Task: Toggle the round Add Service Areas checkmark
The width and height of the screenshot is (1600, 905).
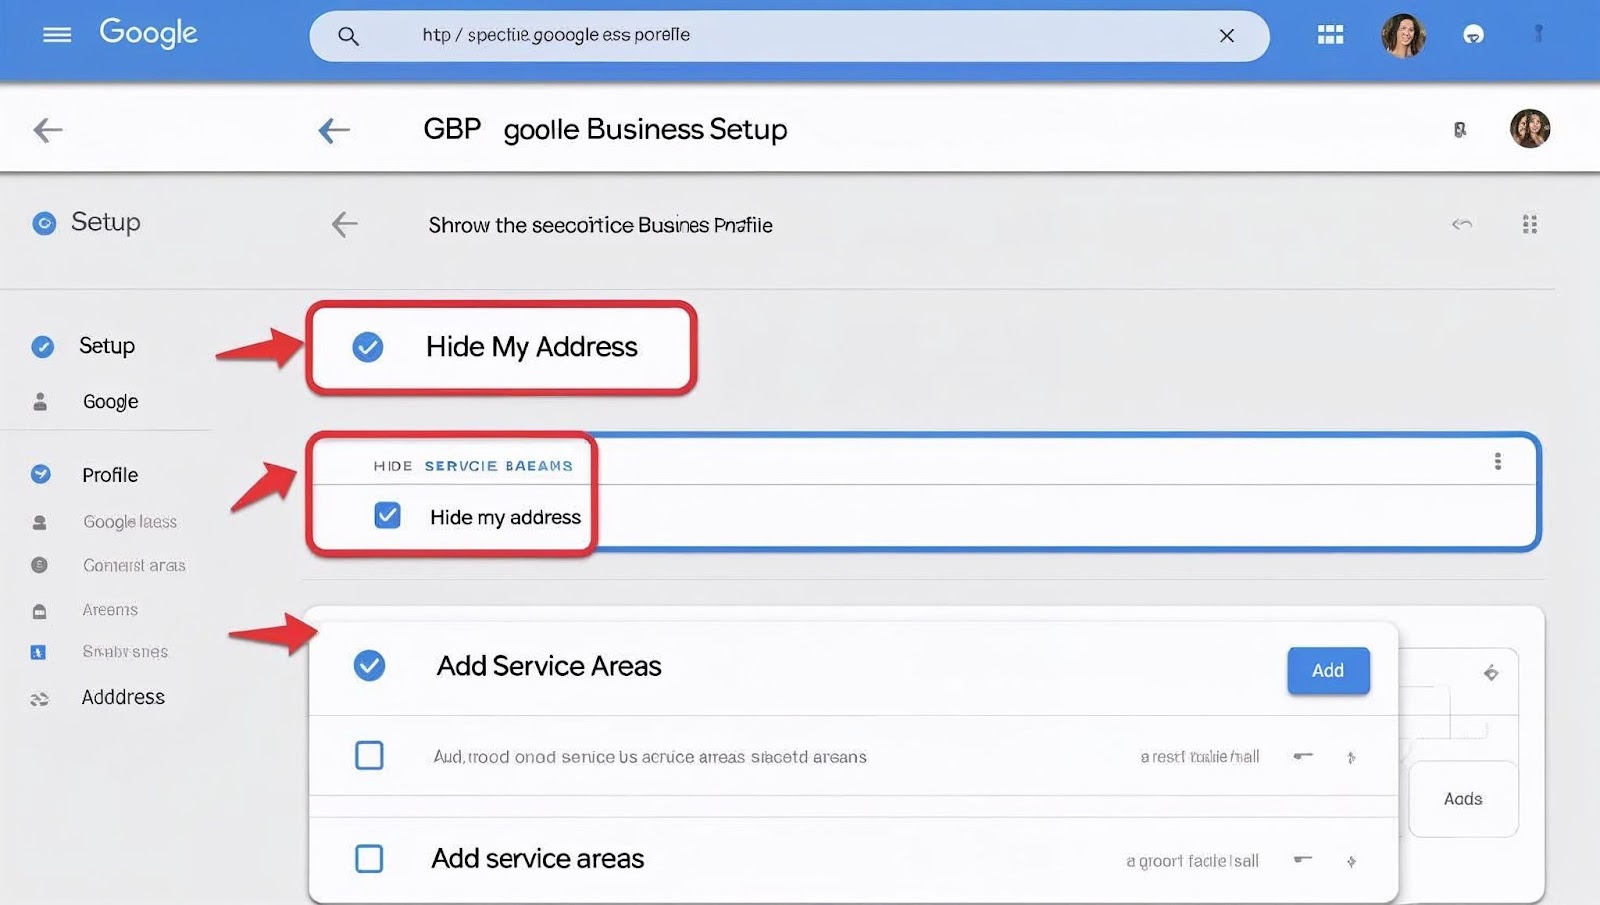Action: pos(369,666)
